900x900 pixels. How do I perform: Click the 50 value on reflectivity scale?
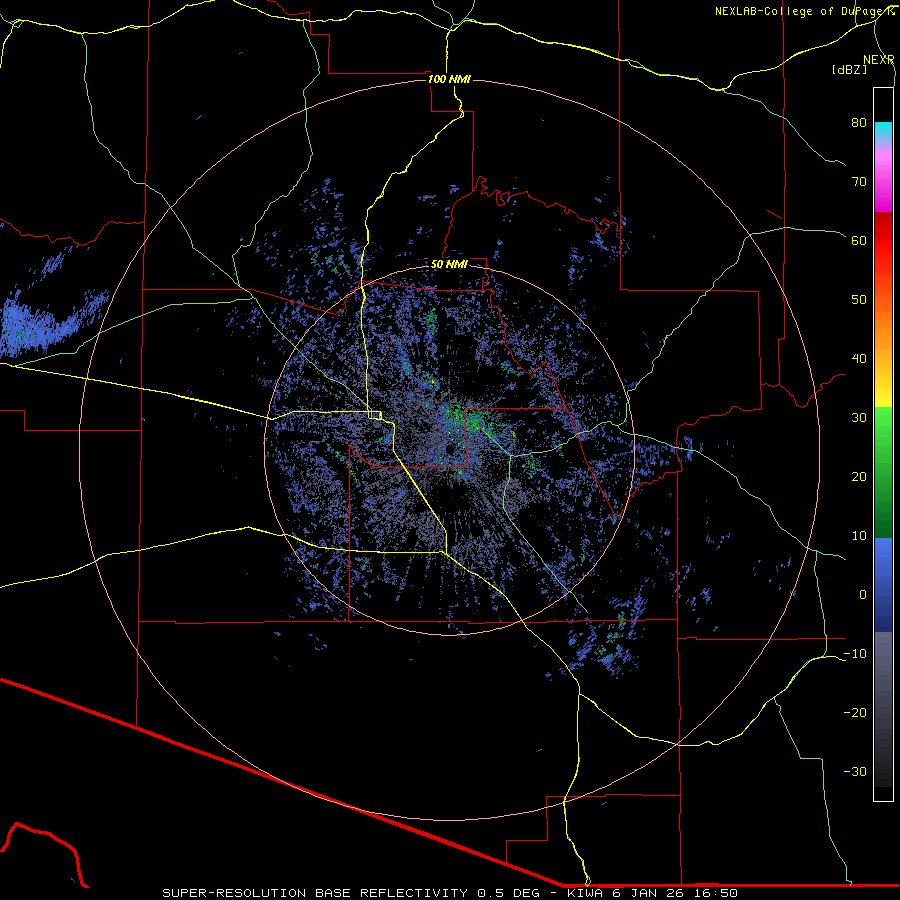click(x=859, y=300)
